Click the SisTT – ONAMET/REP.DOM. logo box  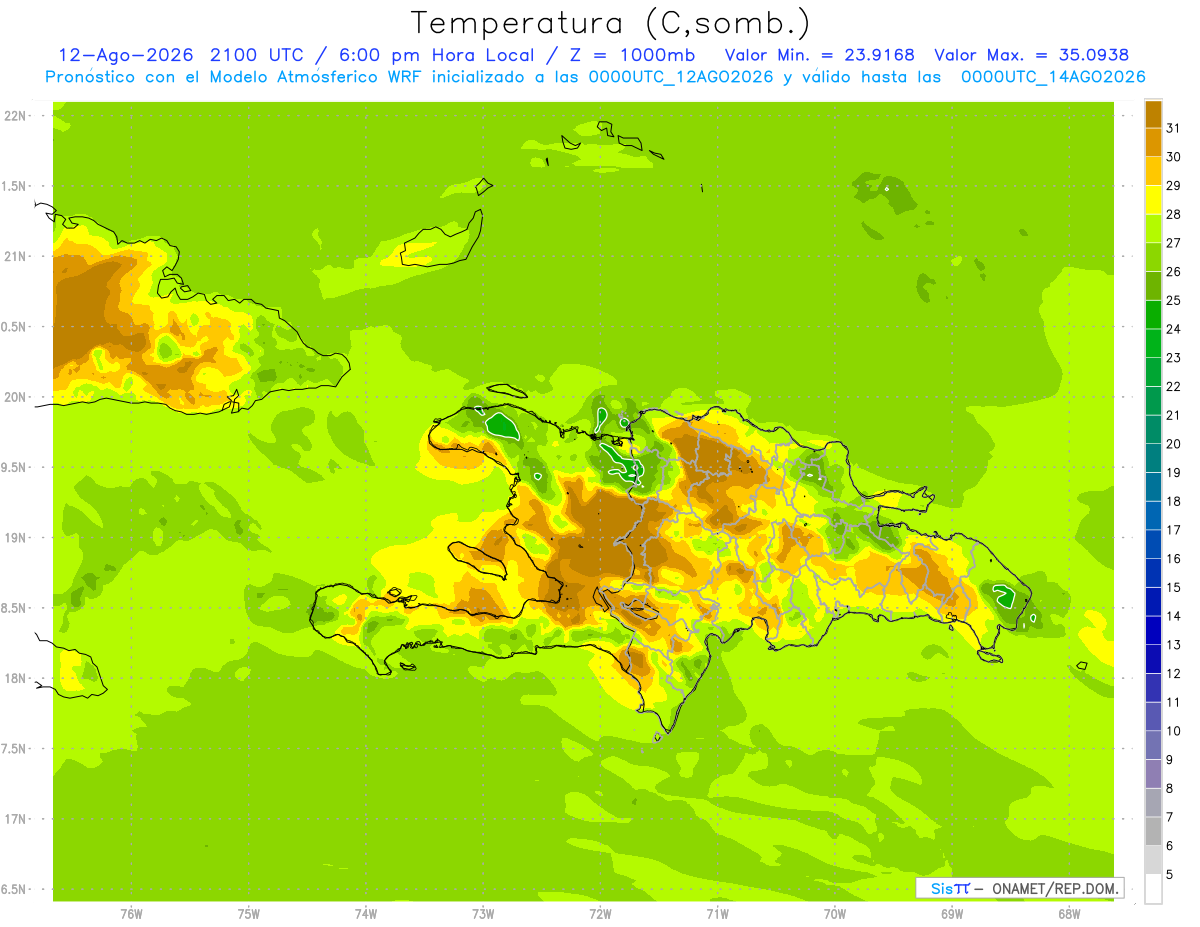pyautogui.click(x=1019, y=888)
